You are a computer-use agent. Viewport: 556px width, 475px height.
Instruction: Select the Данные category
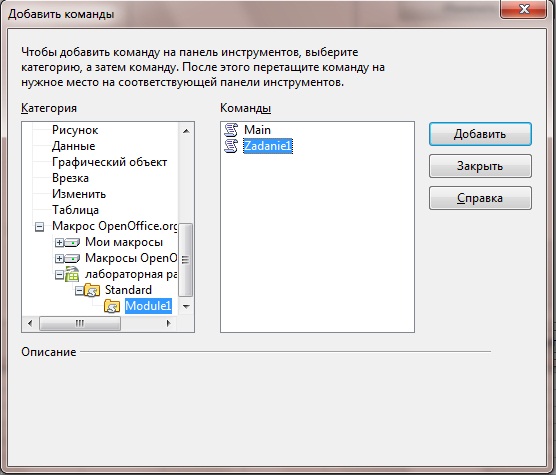click(x=73, y=146)
